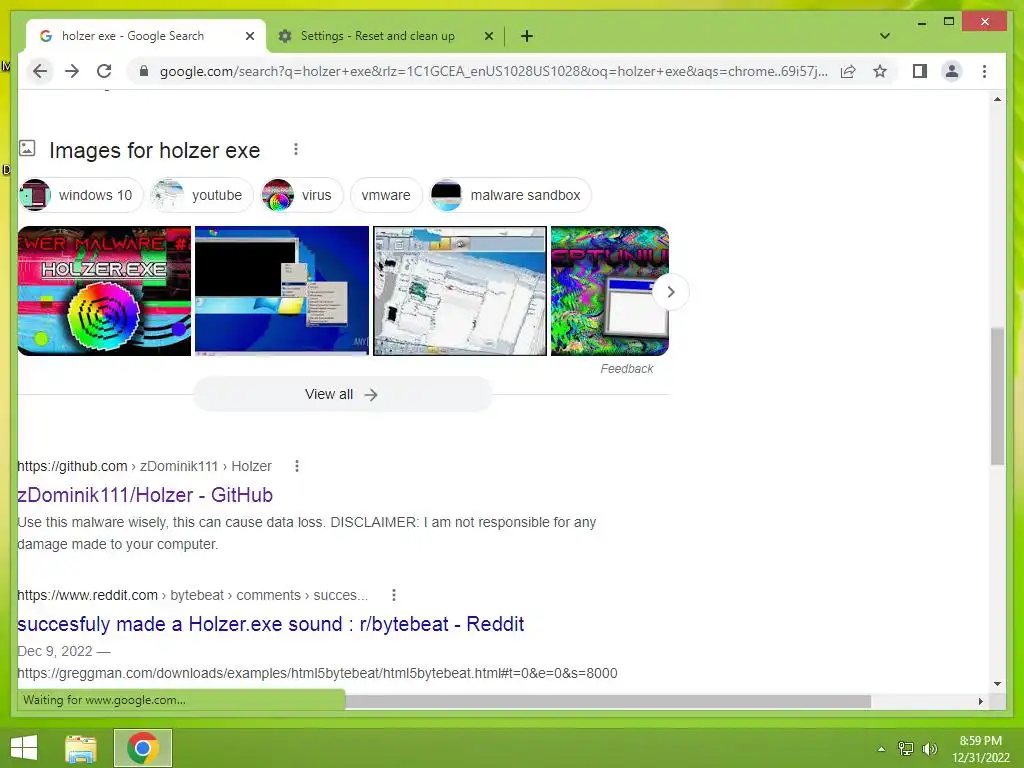Show hidden system tray icons
Image resolution: width=1024 pixels, height=768 pixels.
(881, 749)
